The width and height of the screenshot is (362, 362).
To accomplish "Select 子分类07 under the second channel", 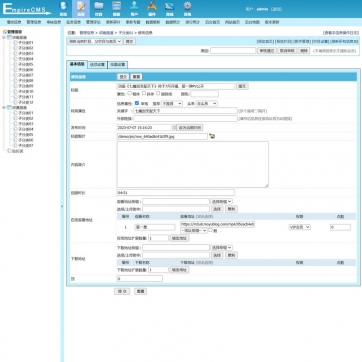I will click(25, 145).
